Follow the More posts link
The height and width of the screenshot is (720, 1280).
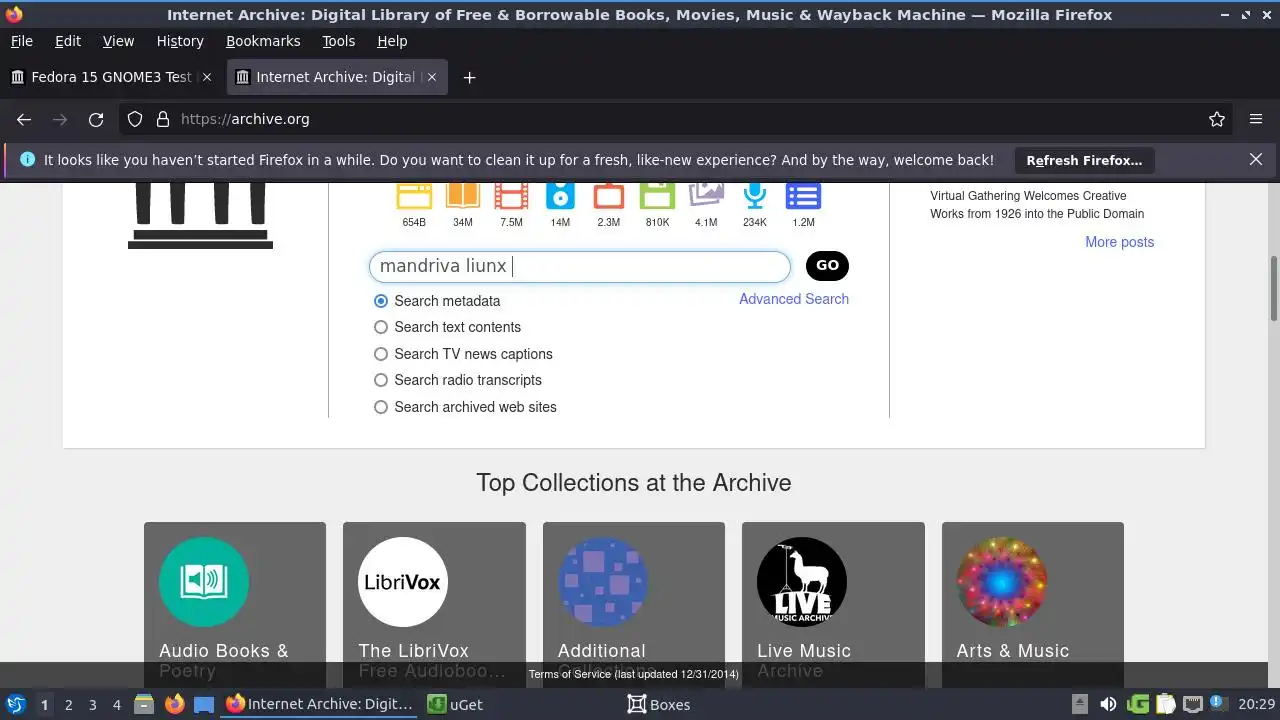tap(1120, 242)
